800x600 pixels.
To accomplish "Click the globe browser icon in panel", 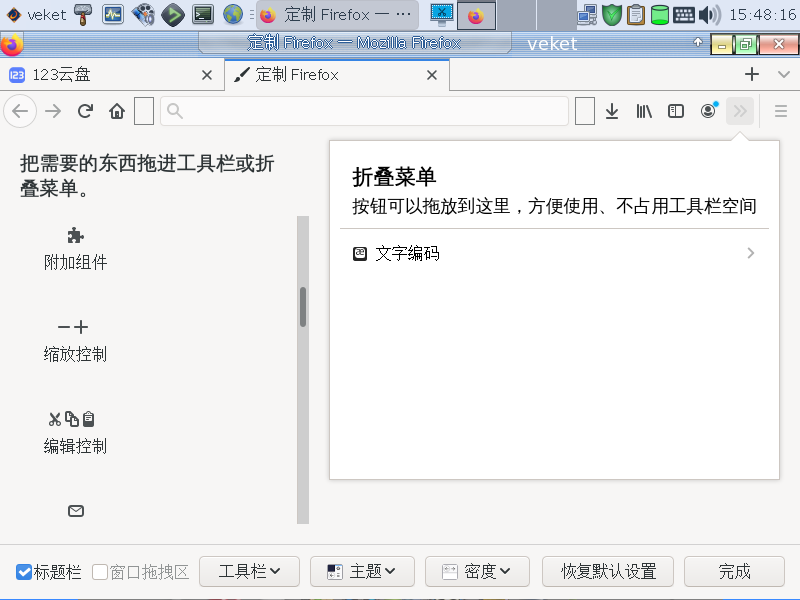I will (x=233, y=14).
